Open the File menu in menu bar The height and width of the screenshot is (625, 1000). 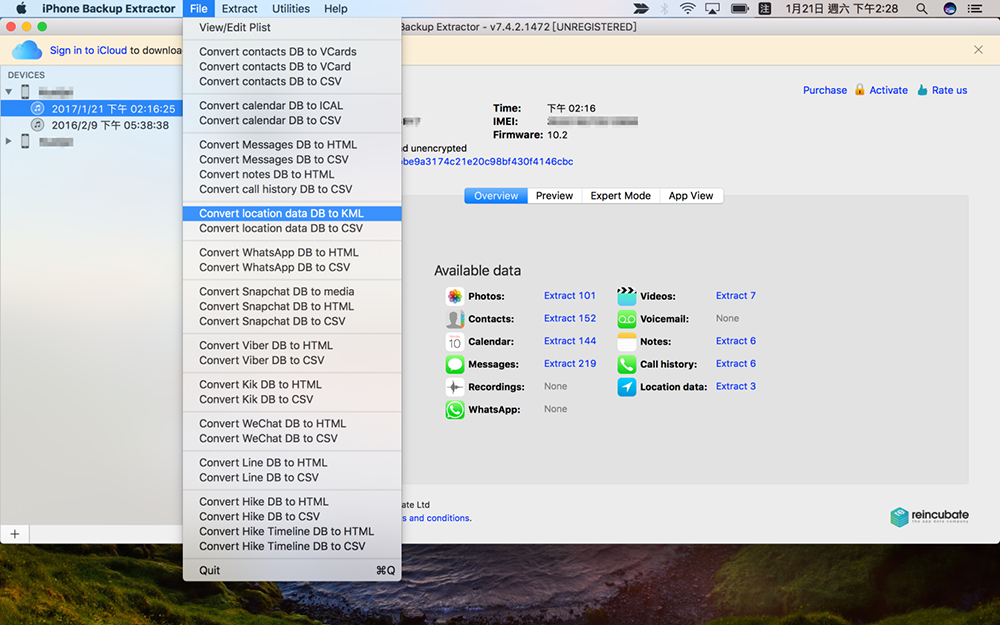click(x=198, y=8)
